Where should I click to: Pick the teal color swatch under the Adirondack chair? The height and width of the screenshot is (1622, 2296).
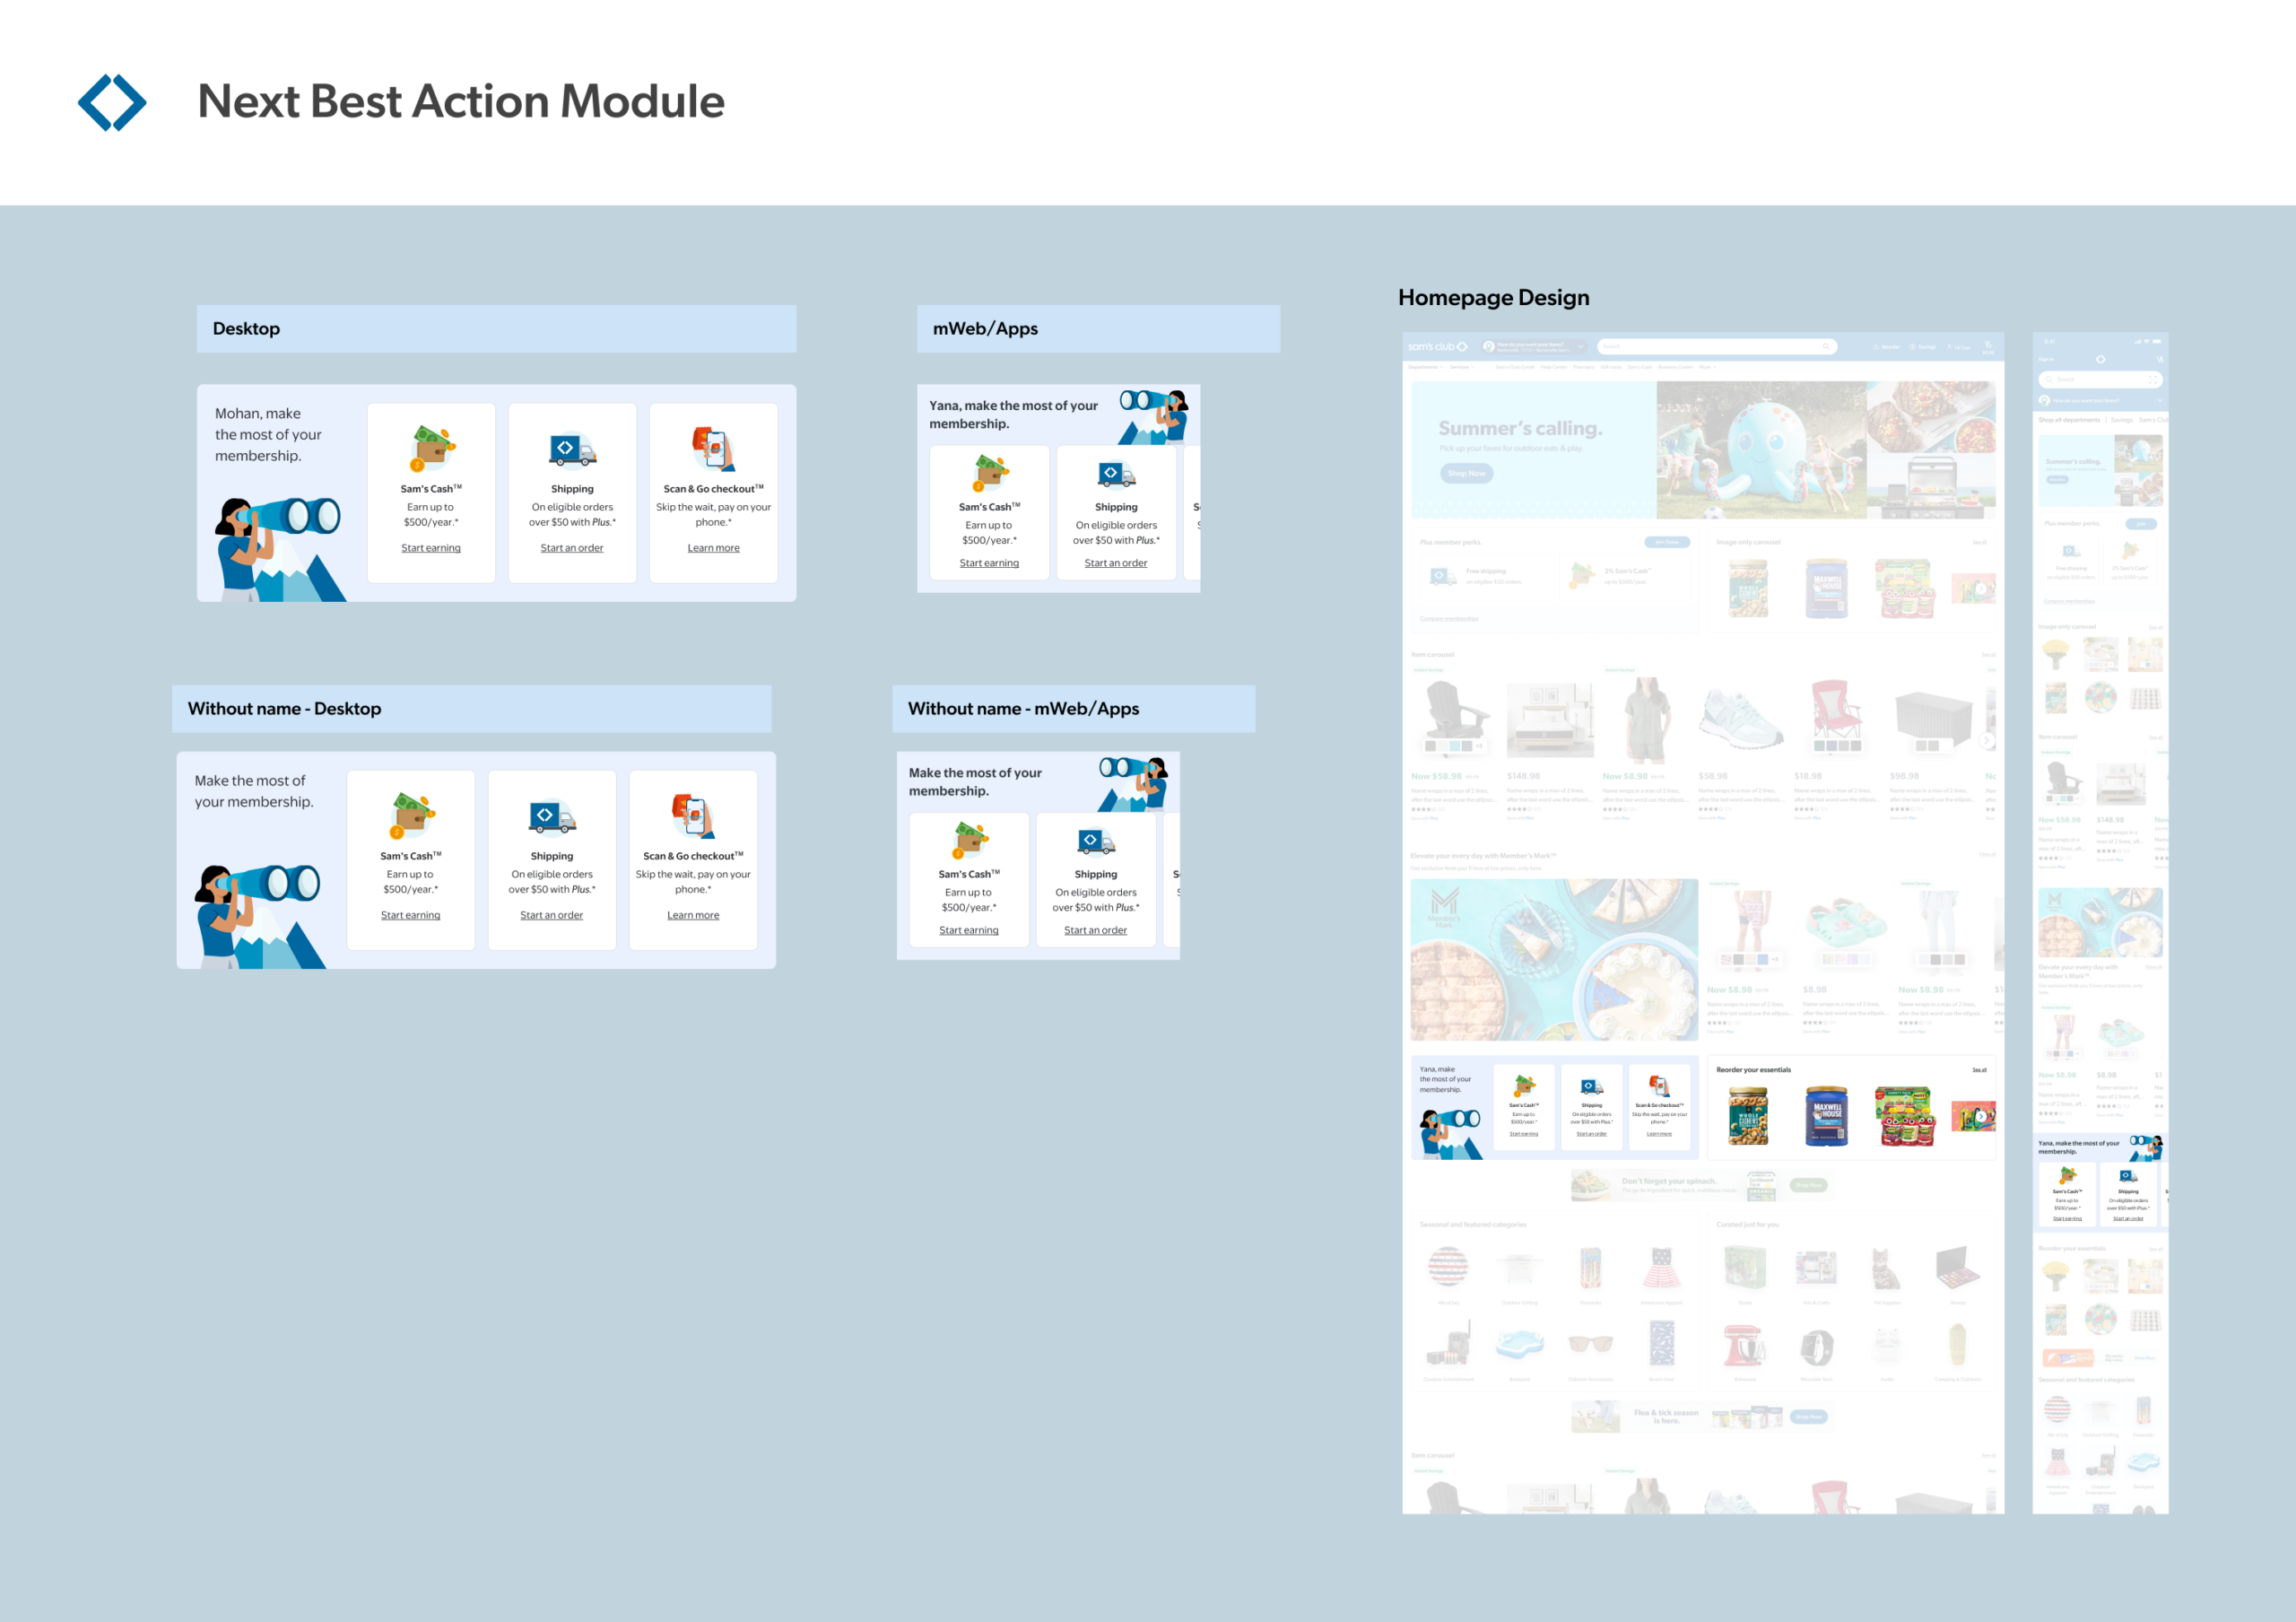(x=1455, y=746)
